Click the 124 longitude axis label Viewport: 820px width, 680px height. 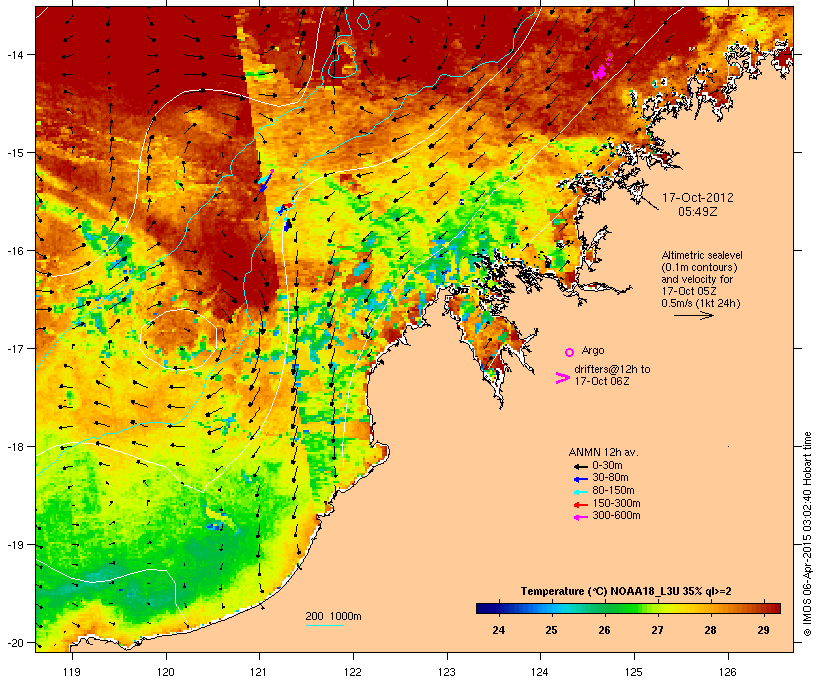pyautogui.click(x=540, y=672)
